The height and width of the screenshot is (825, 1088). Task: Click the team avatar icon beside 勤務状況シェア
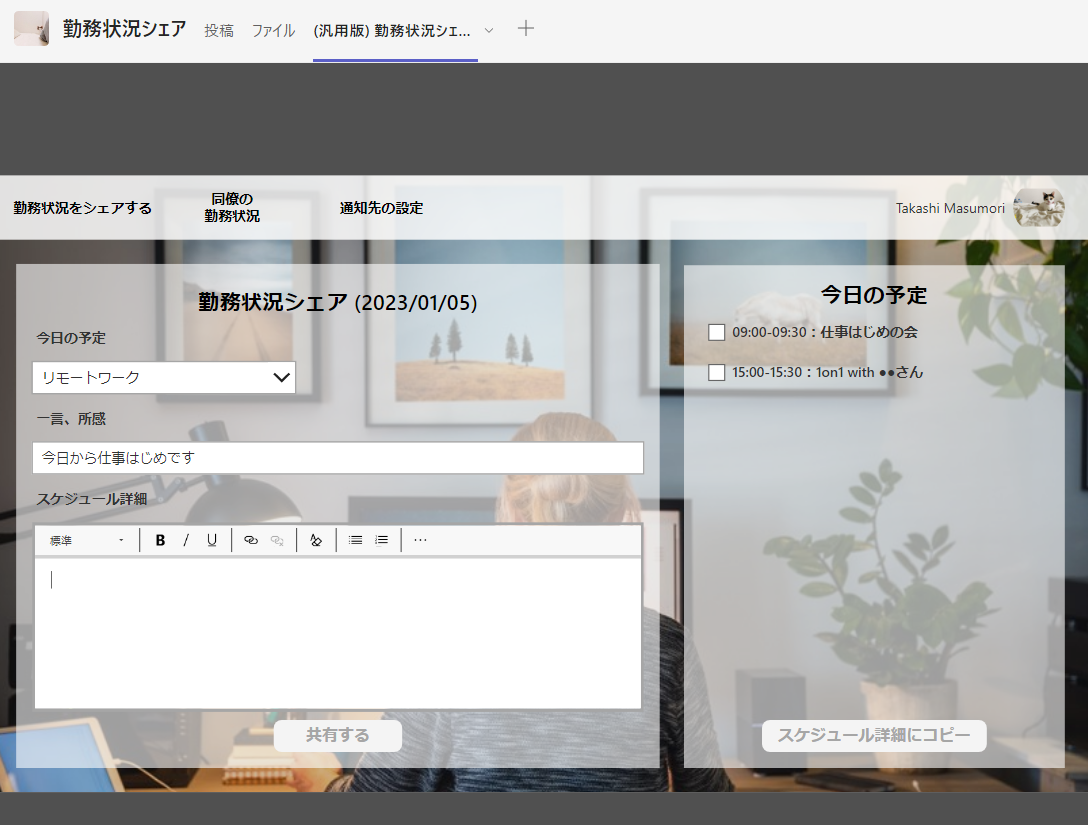point(31,29)
